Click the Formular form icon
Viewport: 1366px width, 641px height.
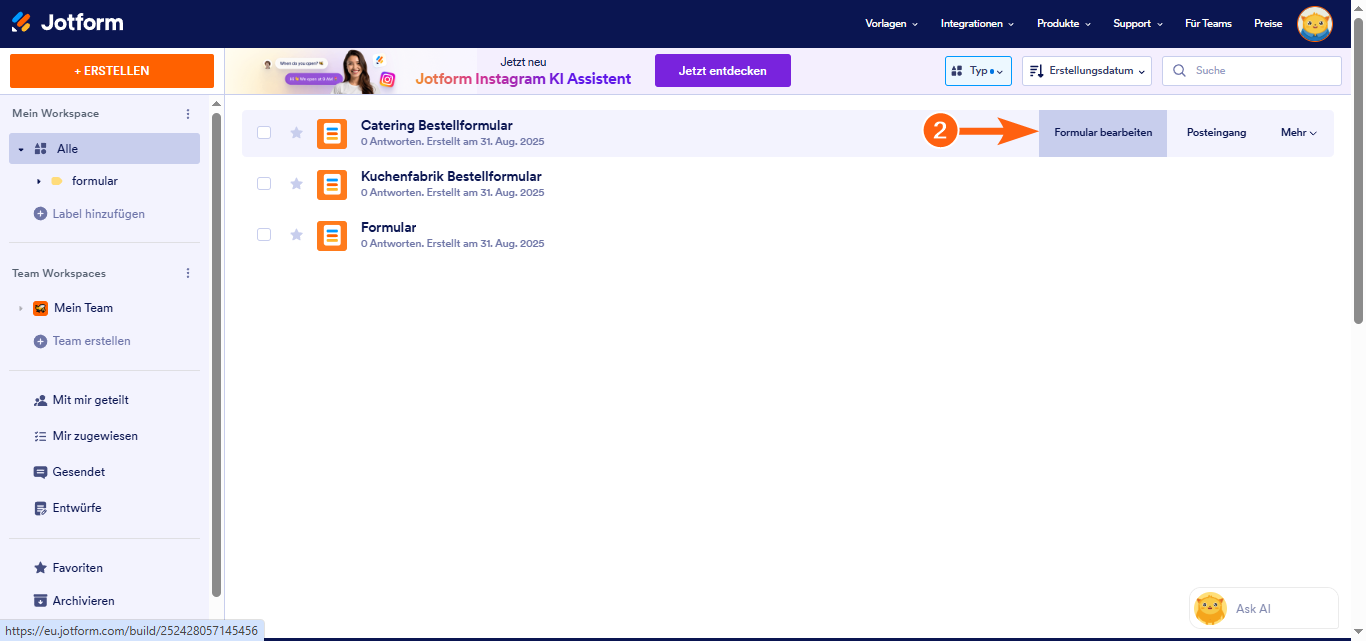[332, 235]
